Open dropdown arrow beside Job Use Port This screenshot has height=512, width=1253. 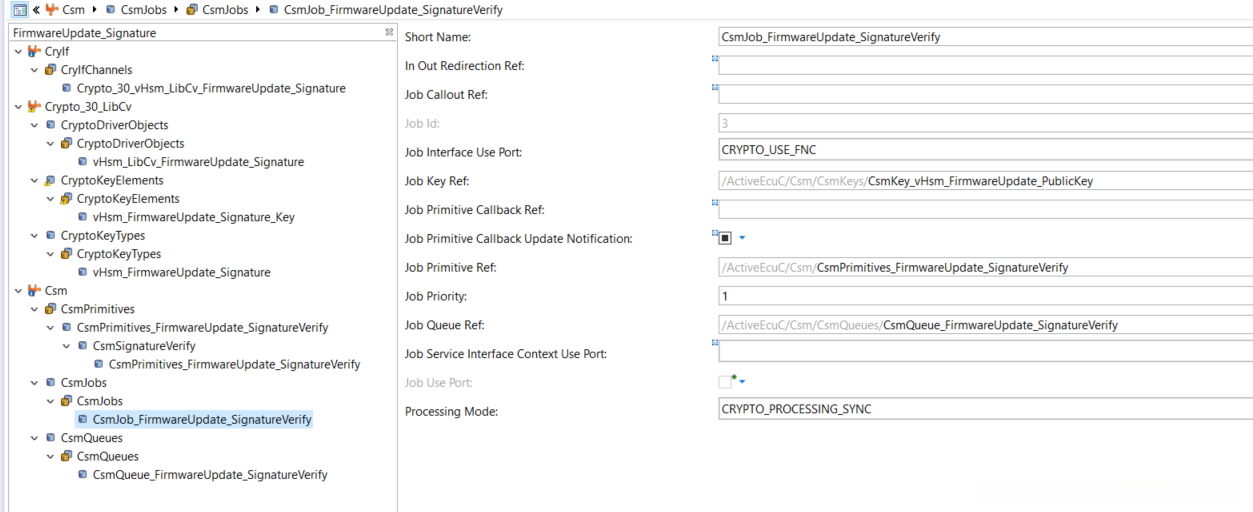[x=742, y=382]
